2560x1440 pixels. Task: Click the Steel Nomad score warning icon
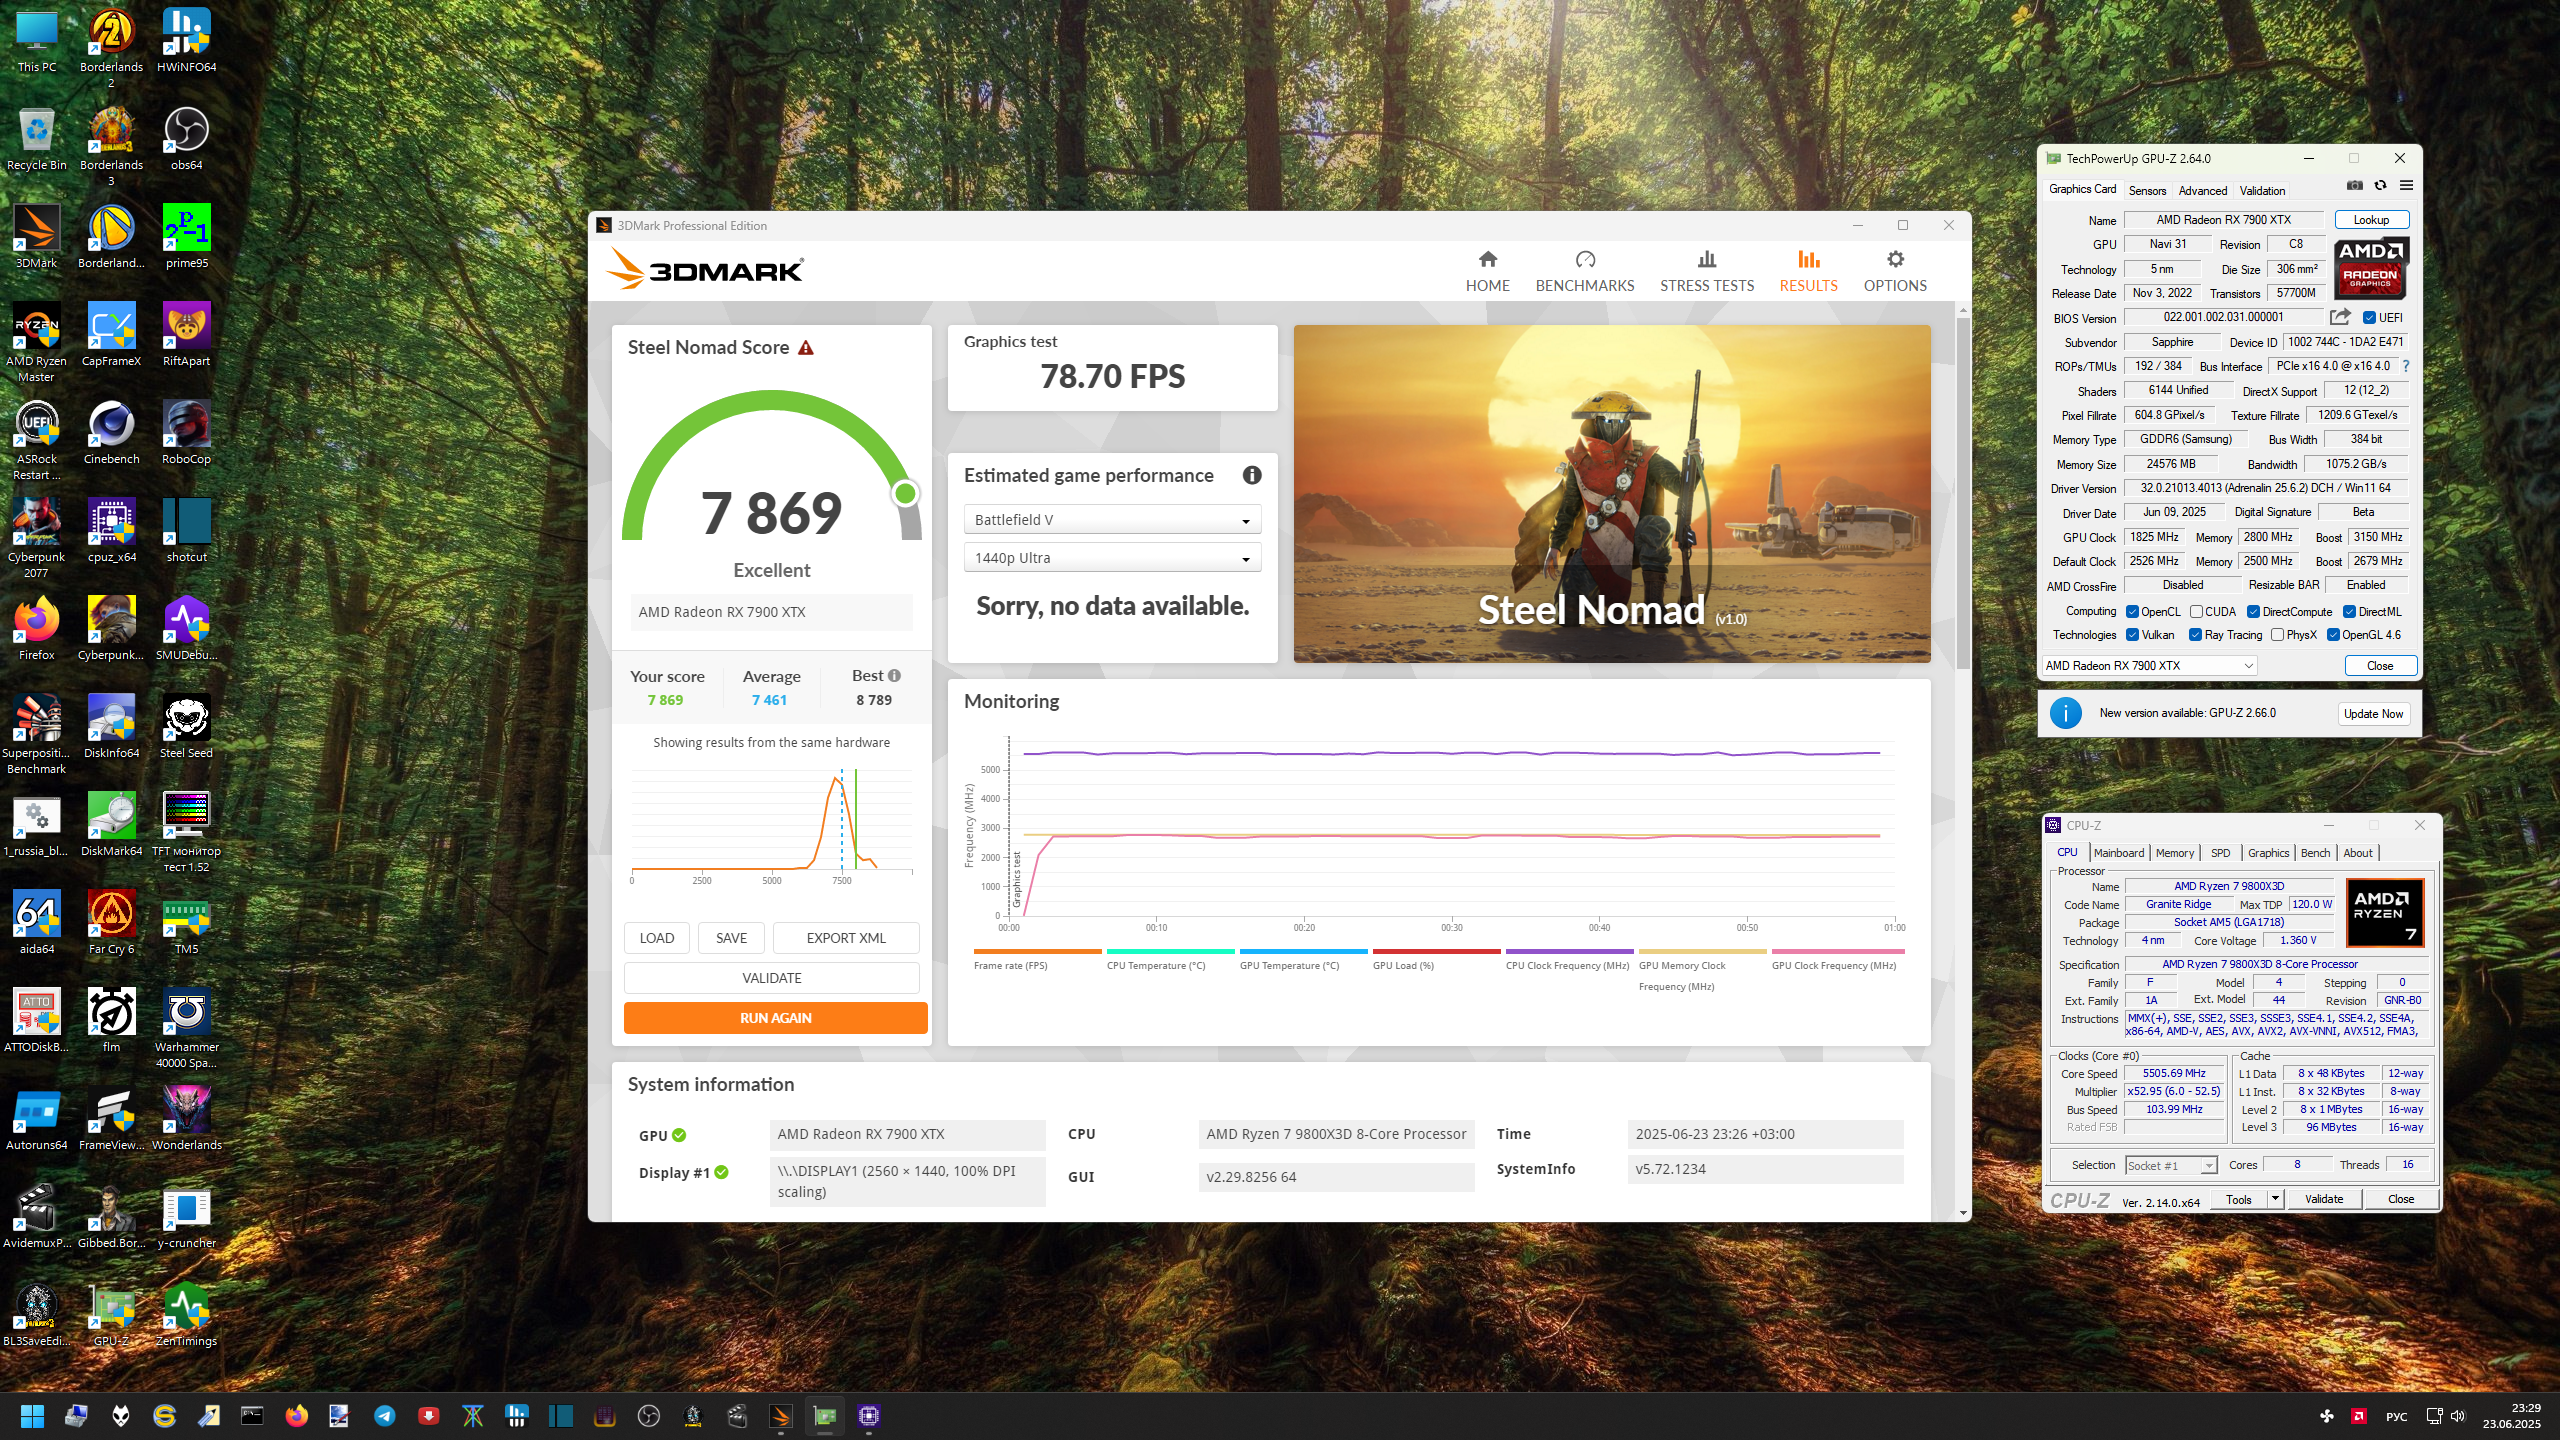click(806, 348)
